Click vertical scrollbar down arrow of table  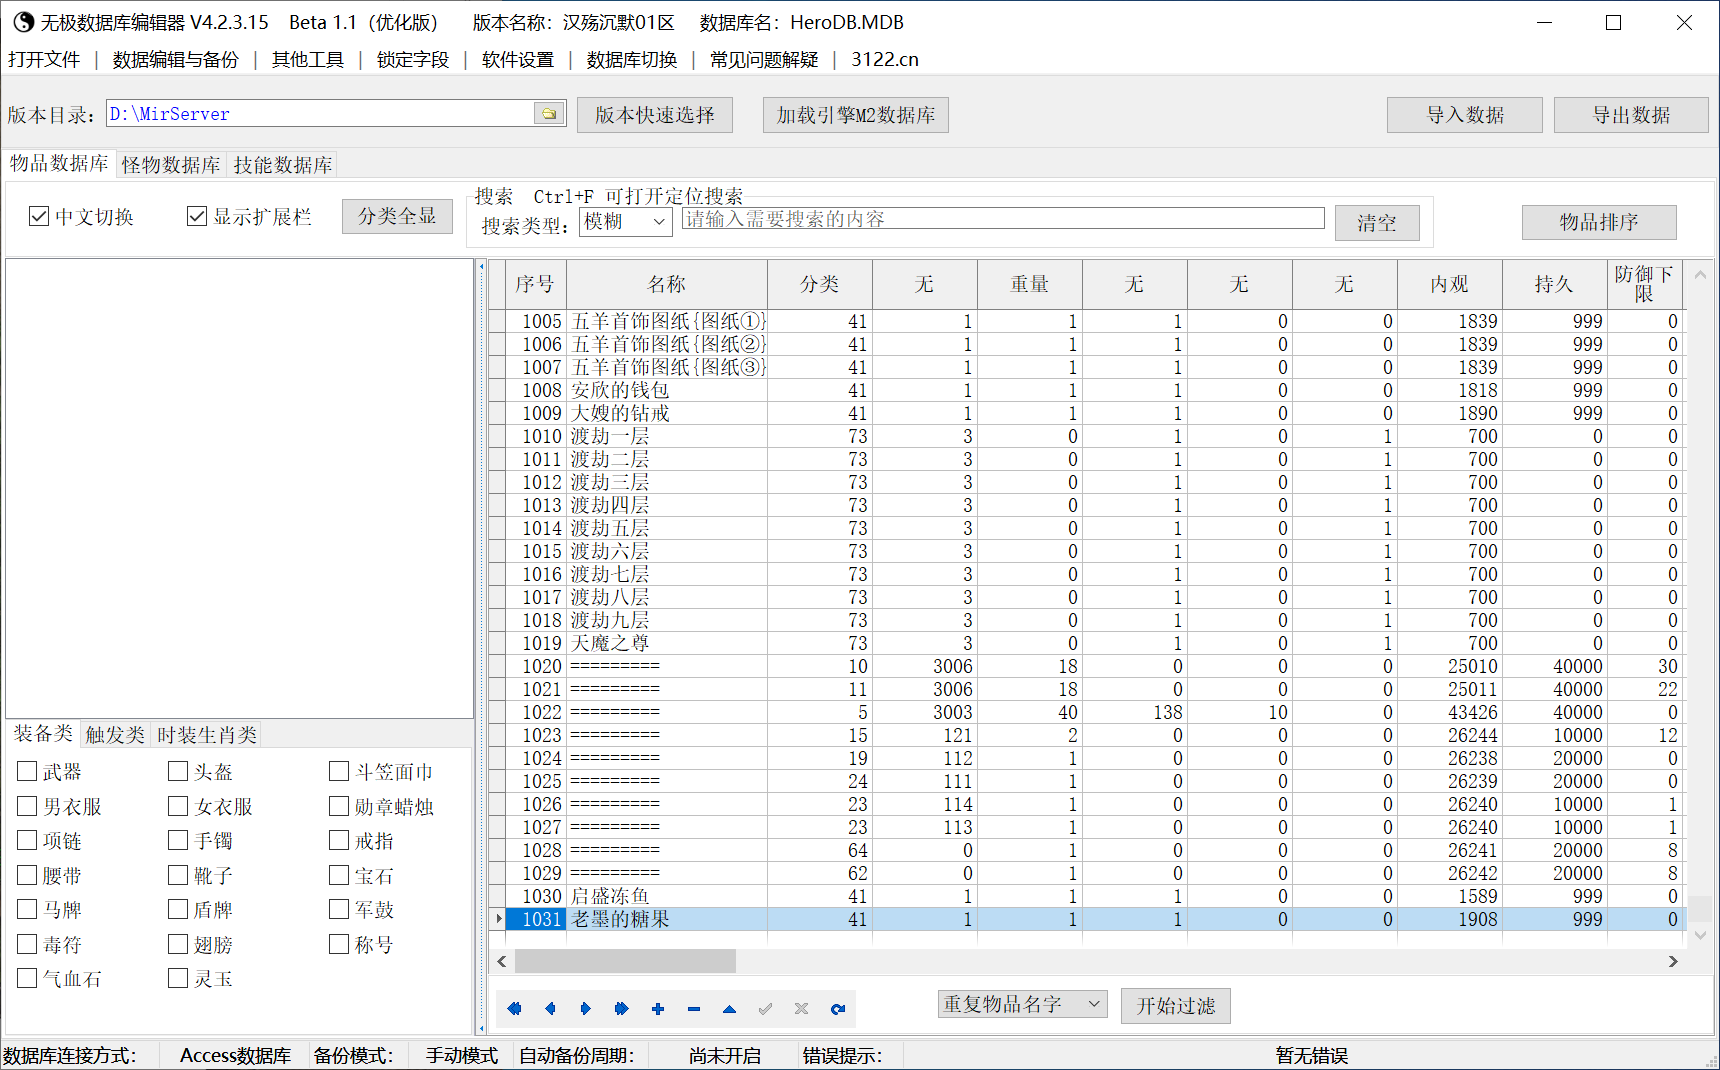click(1700, 935)
